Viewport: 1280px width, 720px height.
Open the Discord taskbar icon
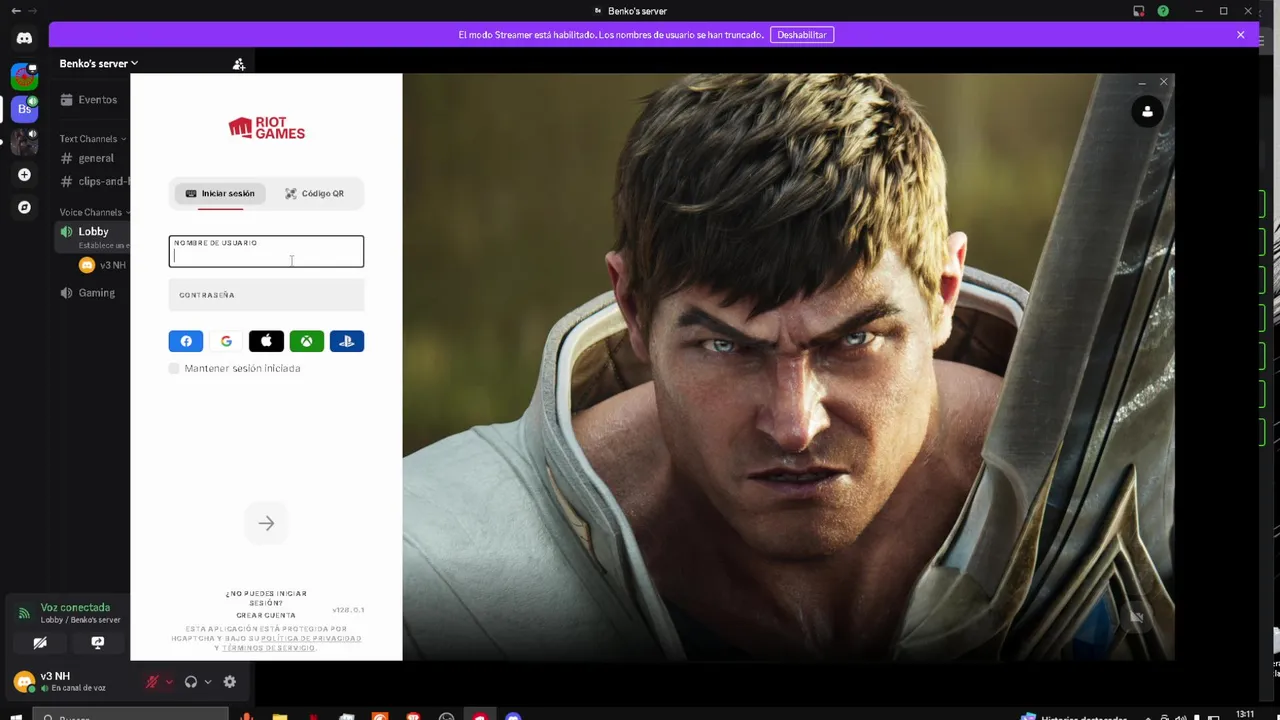[x=513, y=716]
